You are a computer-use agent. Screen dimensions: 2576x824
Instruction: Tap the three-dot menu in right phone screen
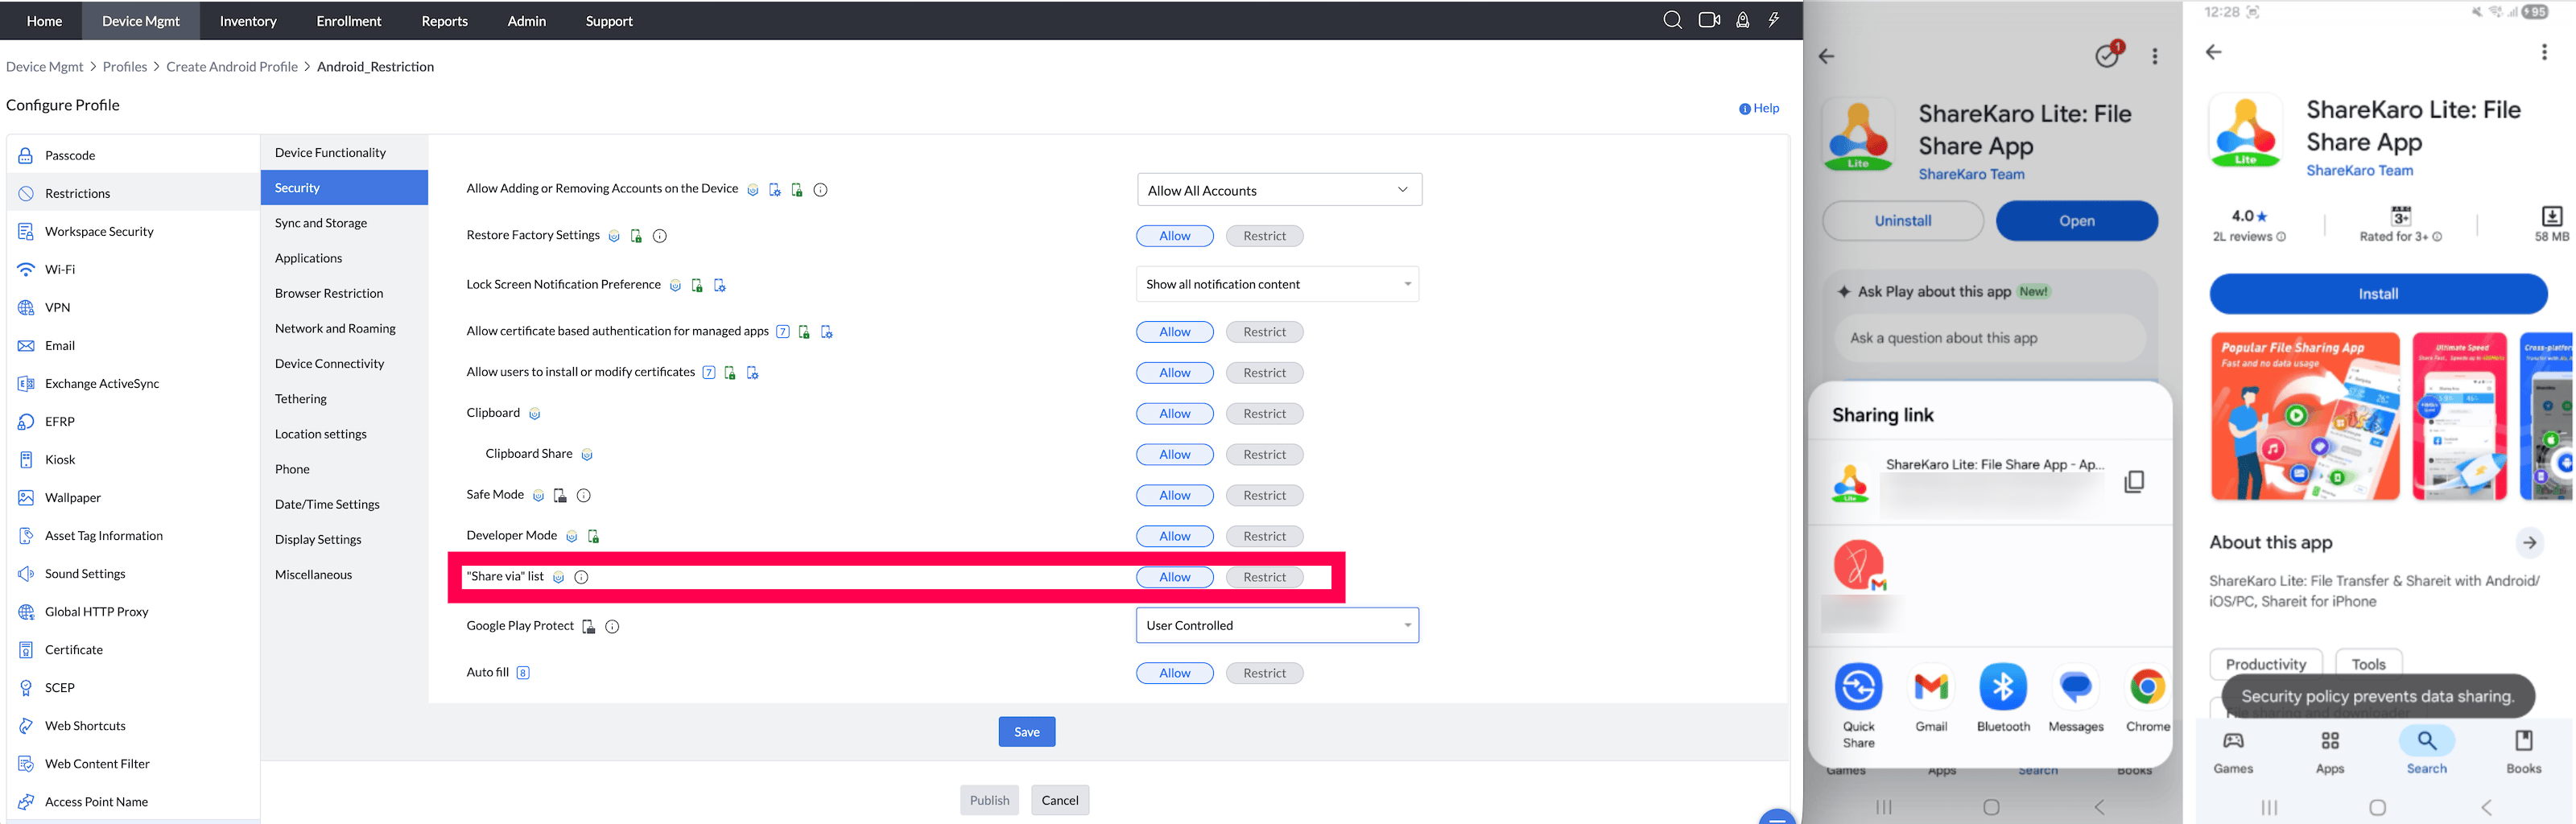point(2544,52)
